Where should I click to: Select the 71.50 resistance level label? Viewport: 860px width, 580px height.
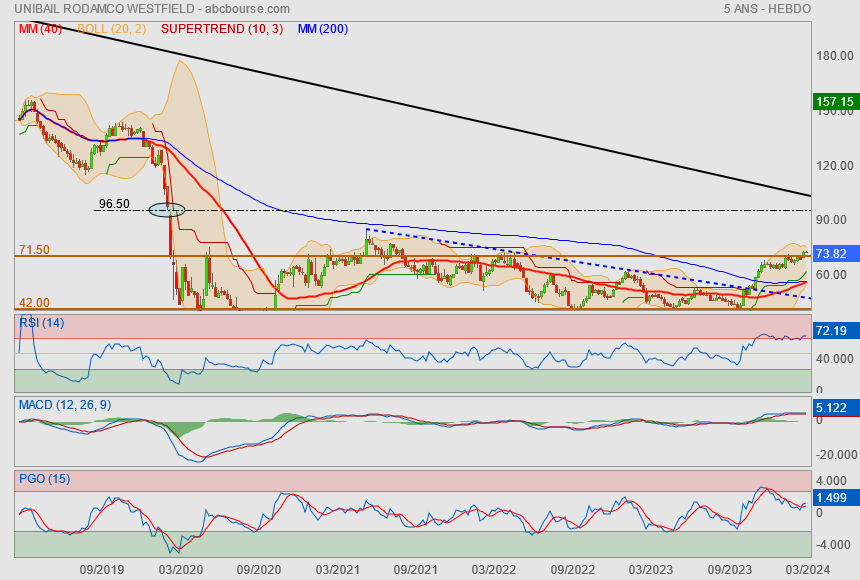(x=34, y=250)
